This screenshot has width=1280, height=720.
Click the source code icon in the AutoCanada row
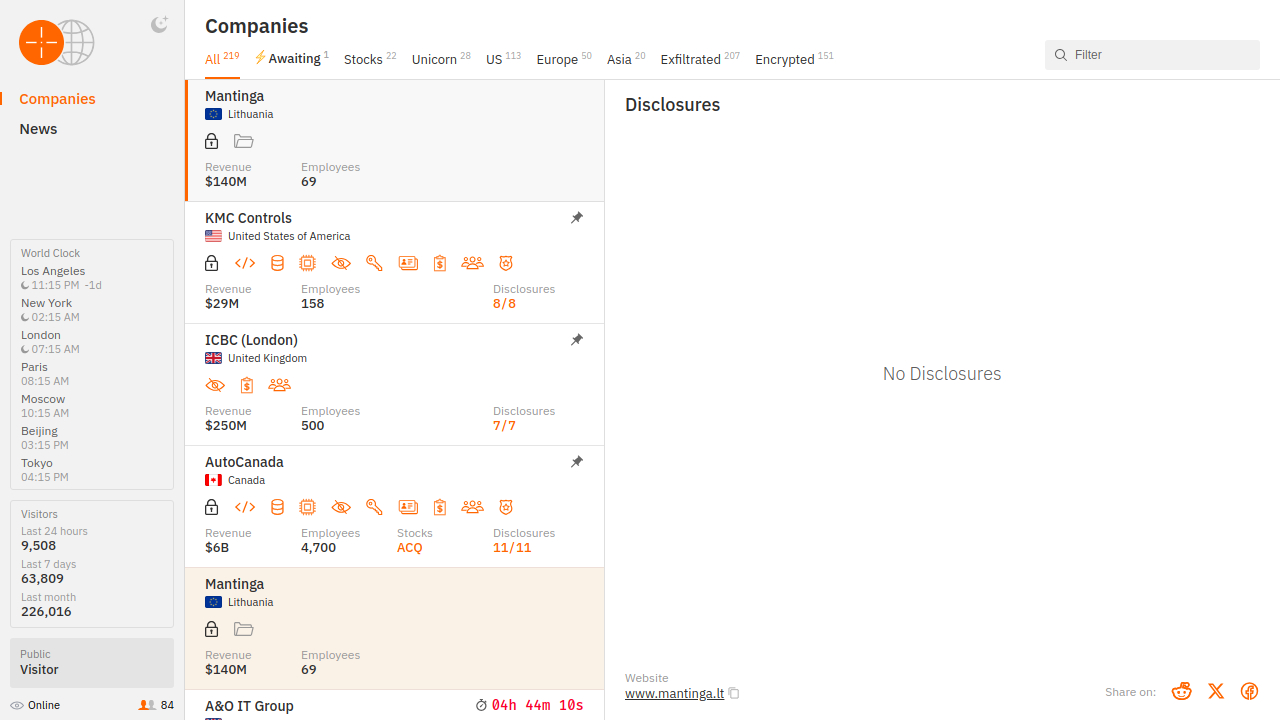[245, 507]
